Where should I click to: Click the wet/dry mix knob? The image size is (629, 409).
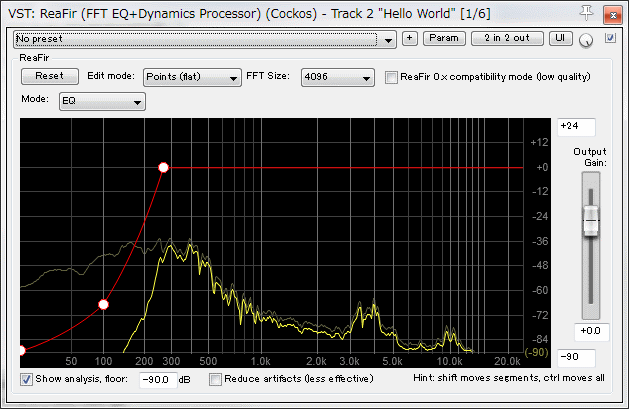pos(586,40)
